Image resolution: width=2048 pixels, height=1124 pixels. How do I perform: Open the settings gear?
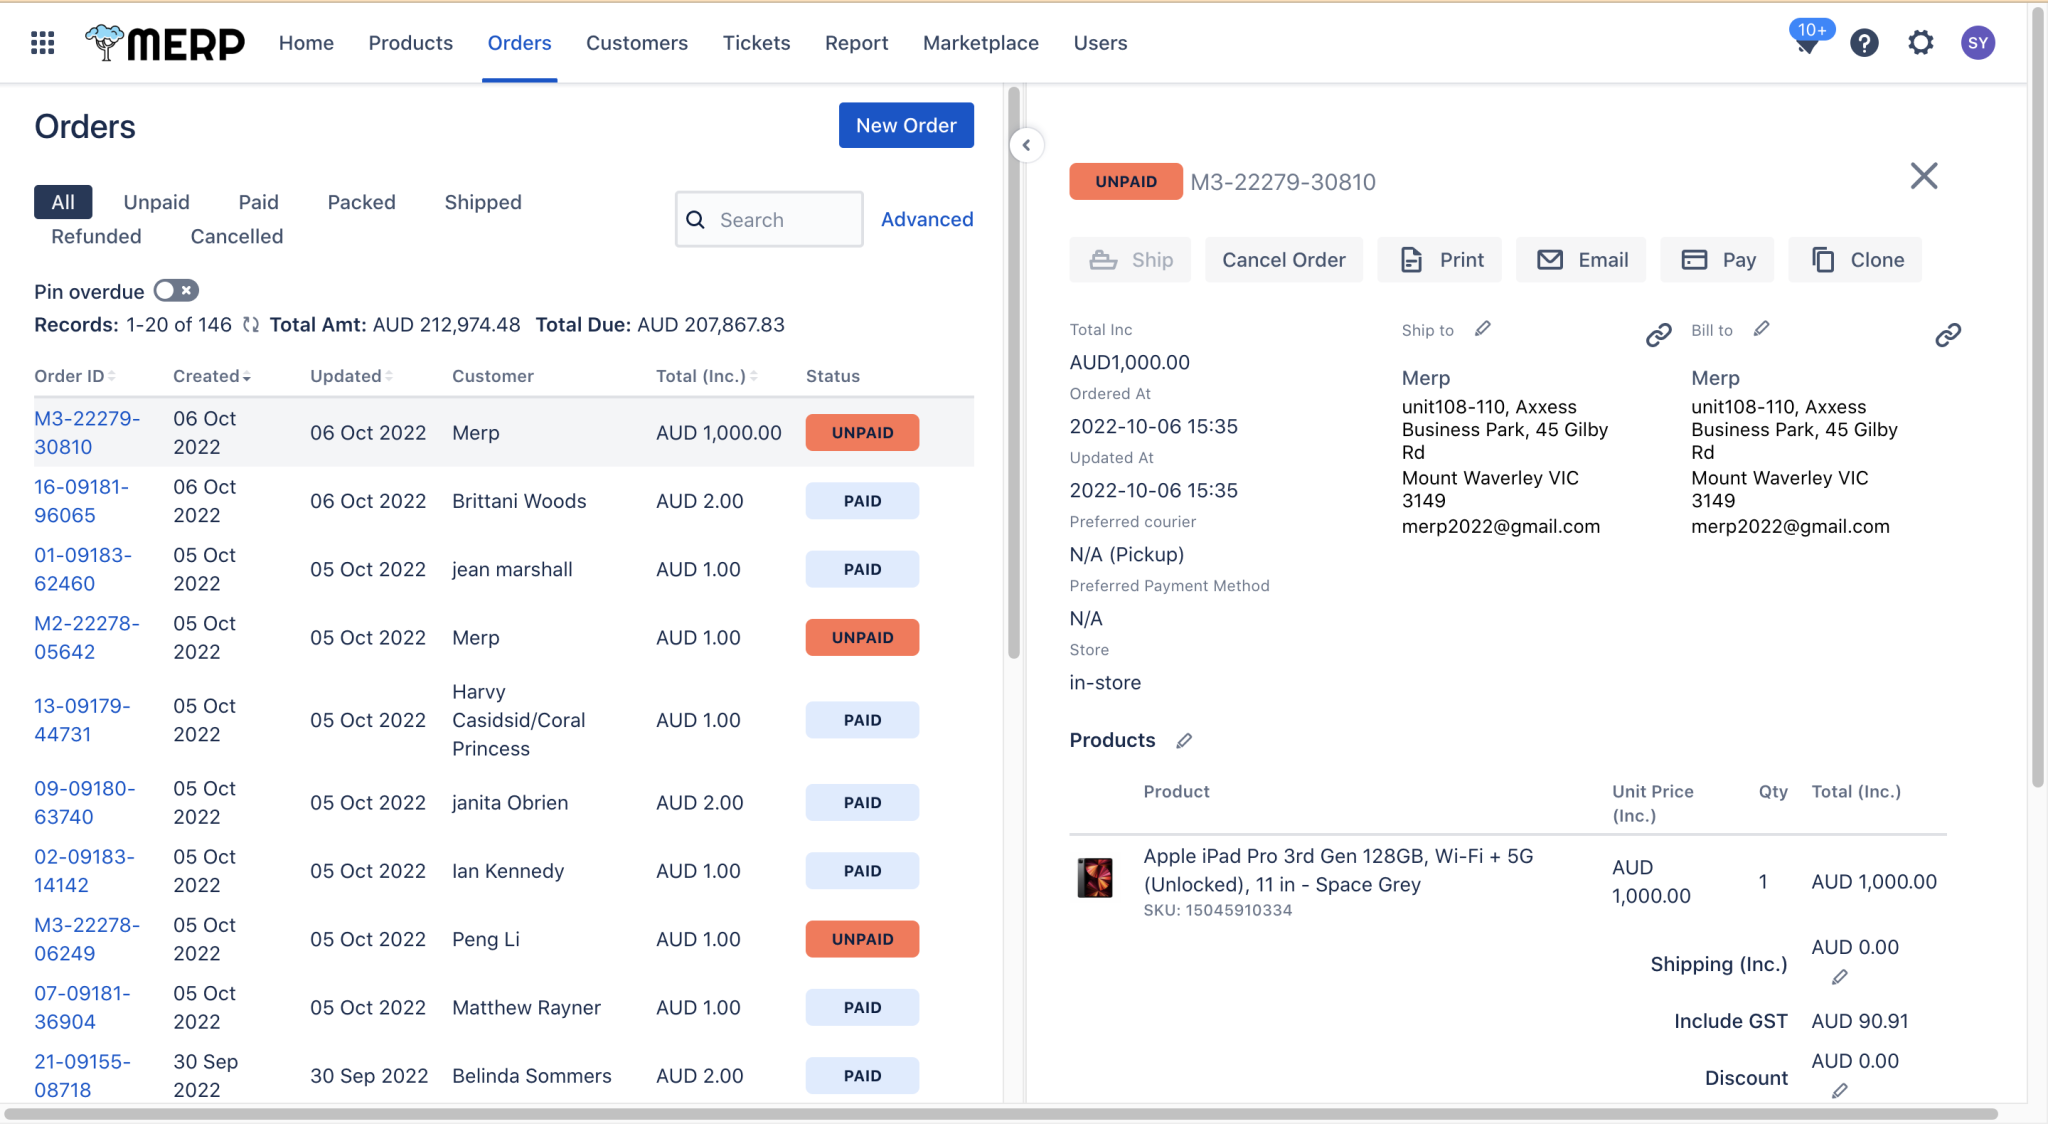[x=1920, y=42]
